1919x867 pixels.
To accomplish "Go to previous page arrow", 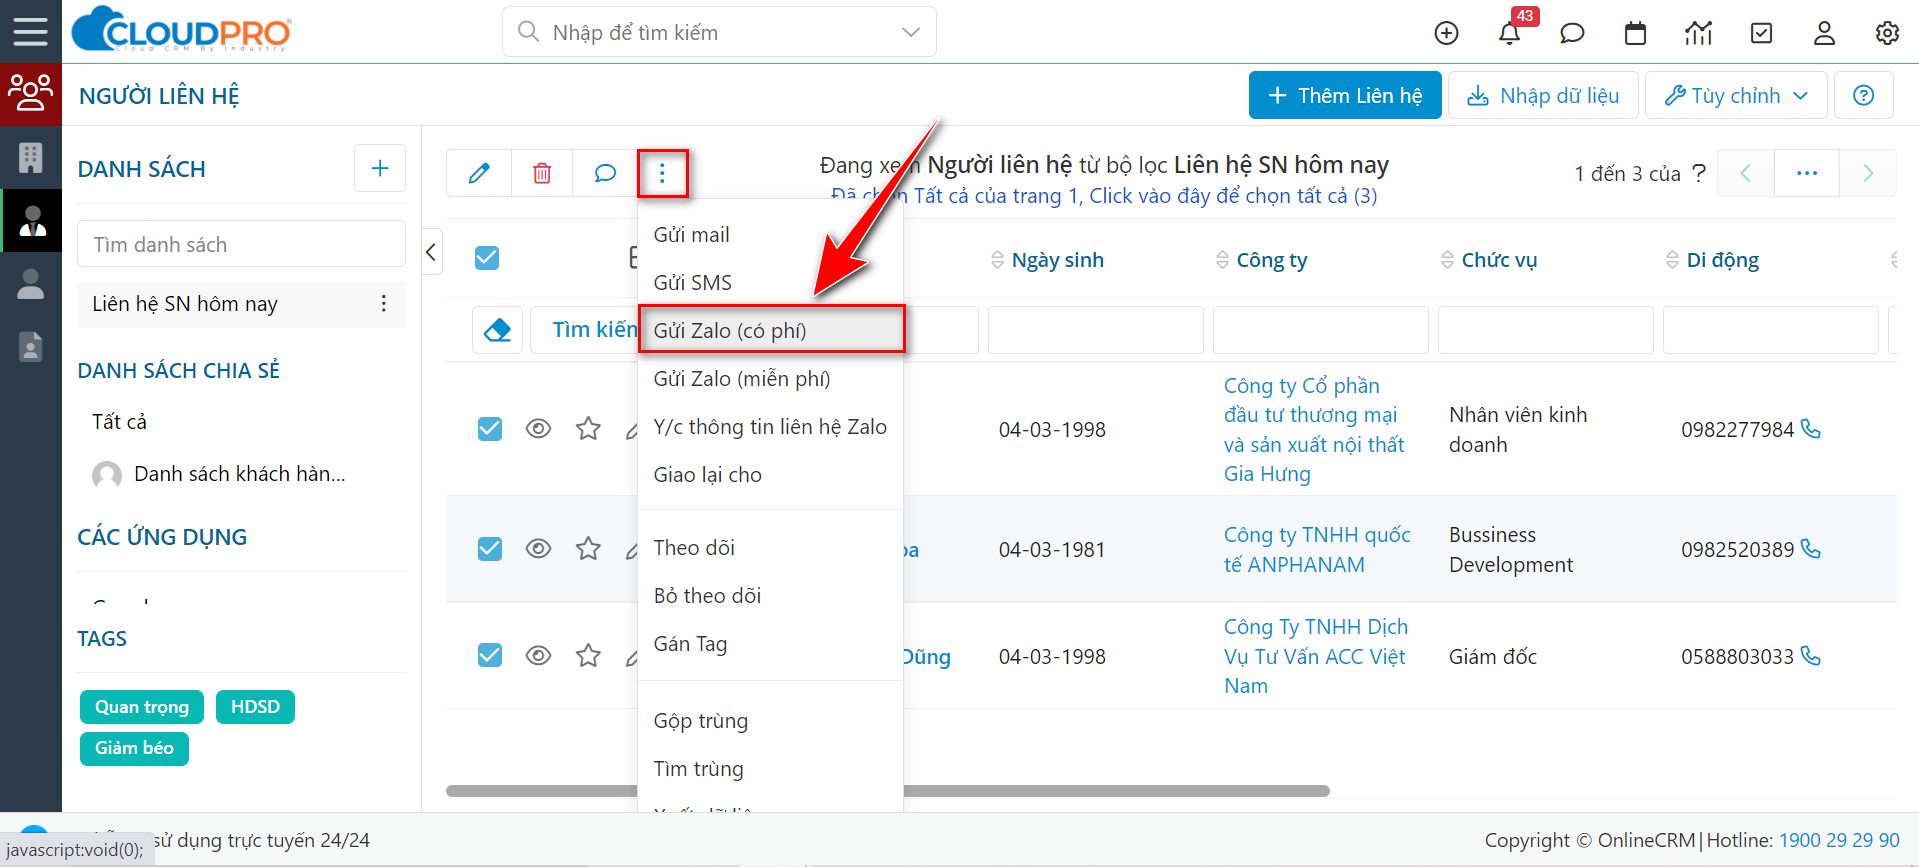I will [1746, 173].
